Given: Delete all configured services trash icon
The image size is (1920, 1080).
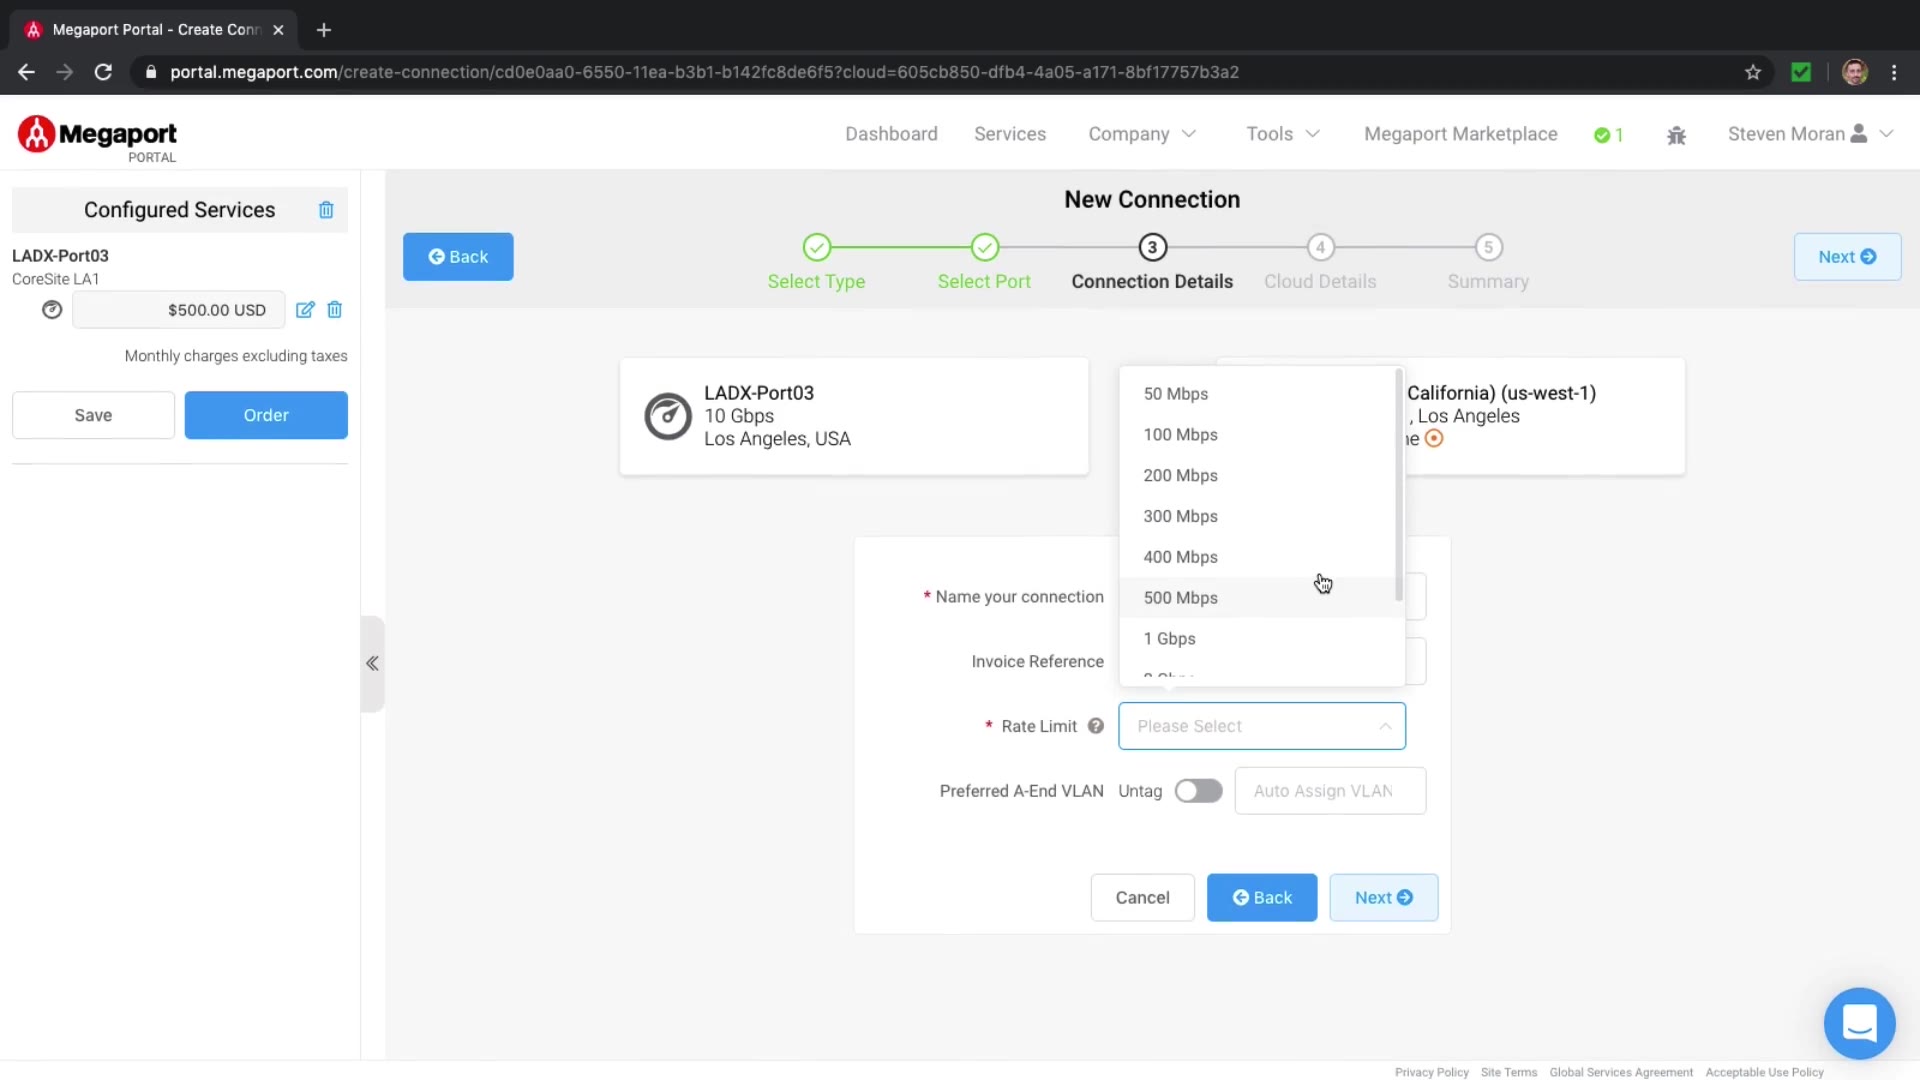Looking at the screenshot, I should click(326, 210).
